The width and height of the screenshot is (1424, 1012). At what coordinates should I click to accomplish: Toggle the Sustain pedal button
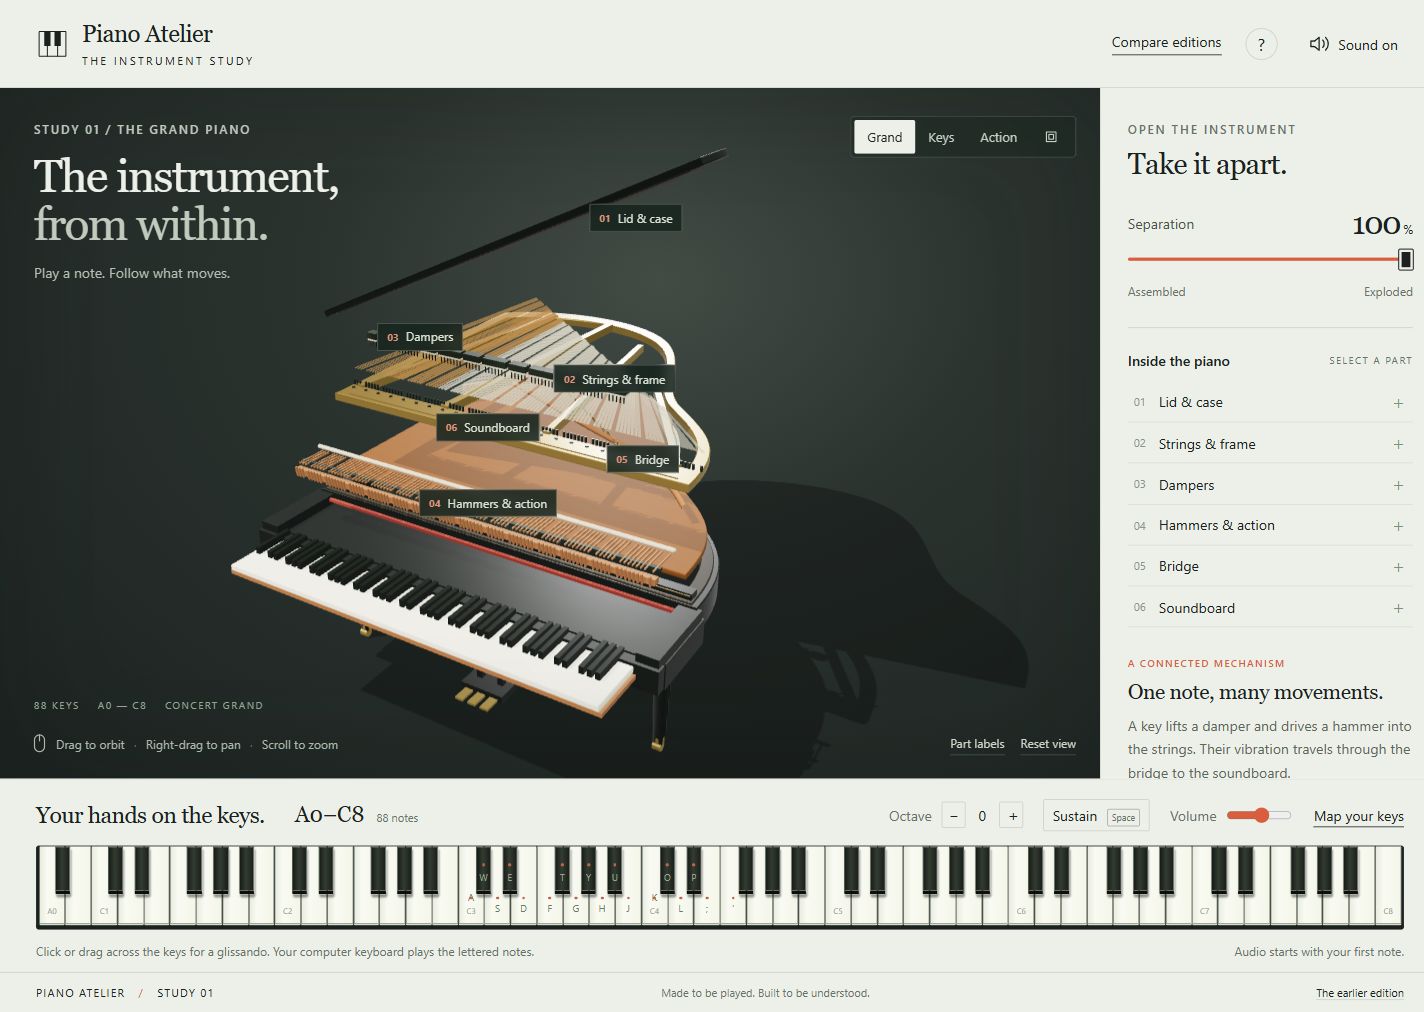1096,816
